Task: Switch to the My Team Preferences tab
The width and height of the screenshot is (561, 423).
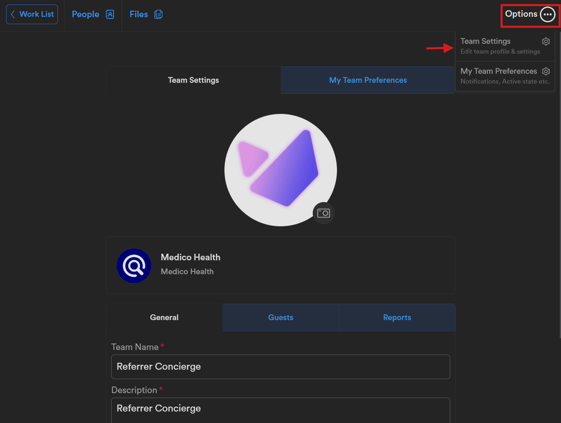Action: 368,80
